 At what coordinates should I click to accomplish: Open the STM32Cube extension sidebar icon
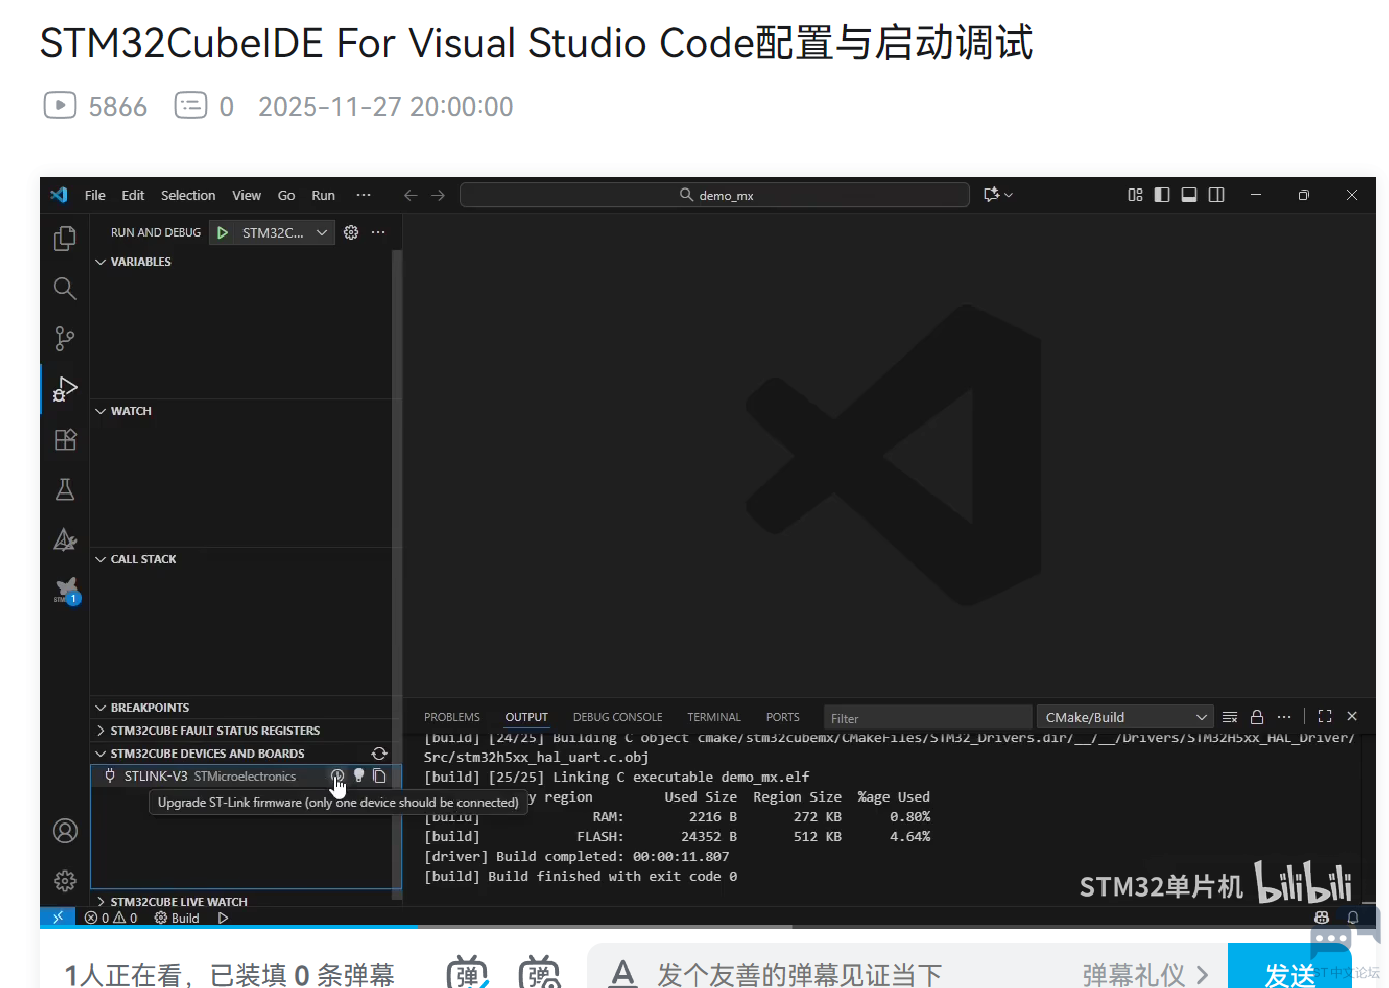[x=66, y=591]
